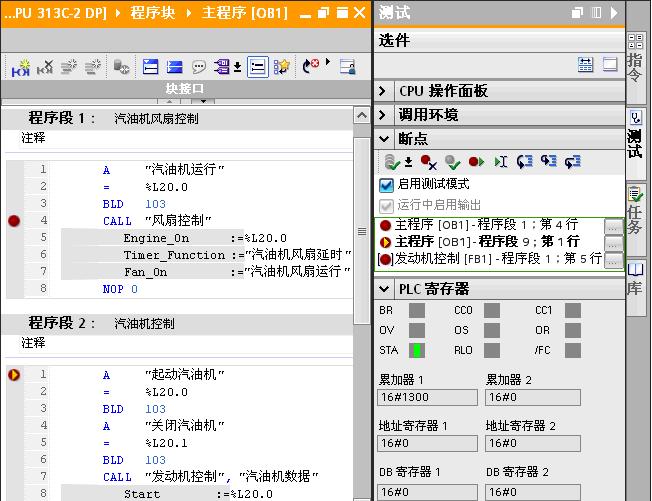Toggle breakpoint at line 4 of 程序段 1
Screen dimensions: 652x501
pos(14,221)
